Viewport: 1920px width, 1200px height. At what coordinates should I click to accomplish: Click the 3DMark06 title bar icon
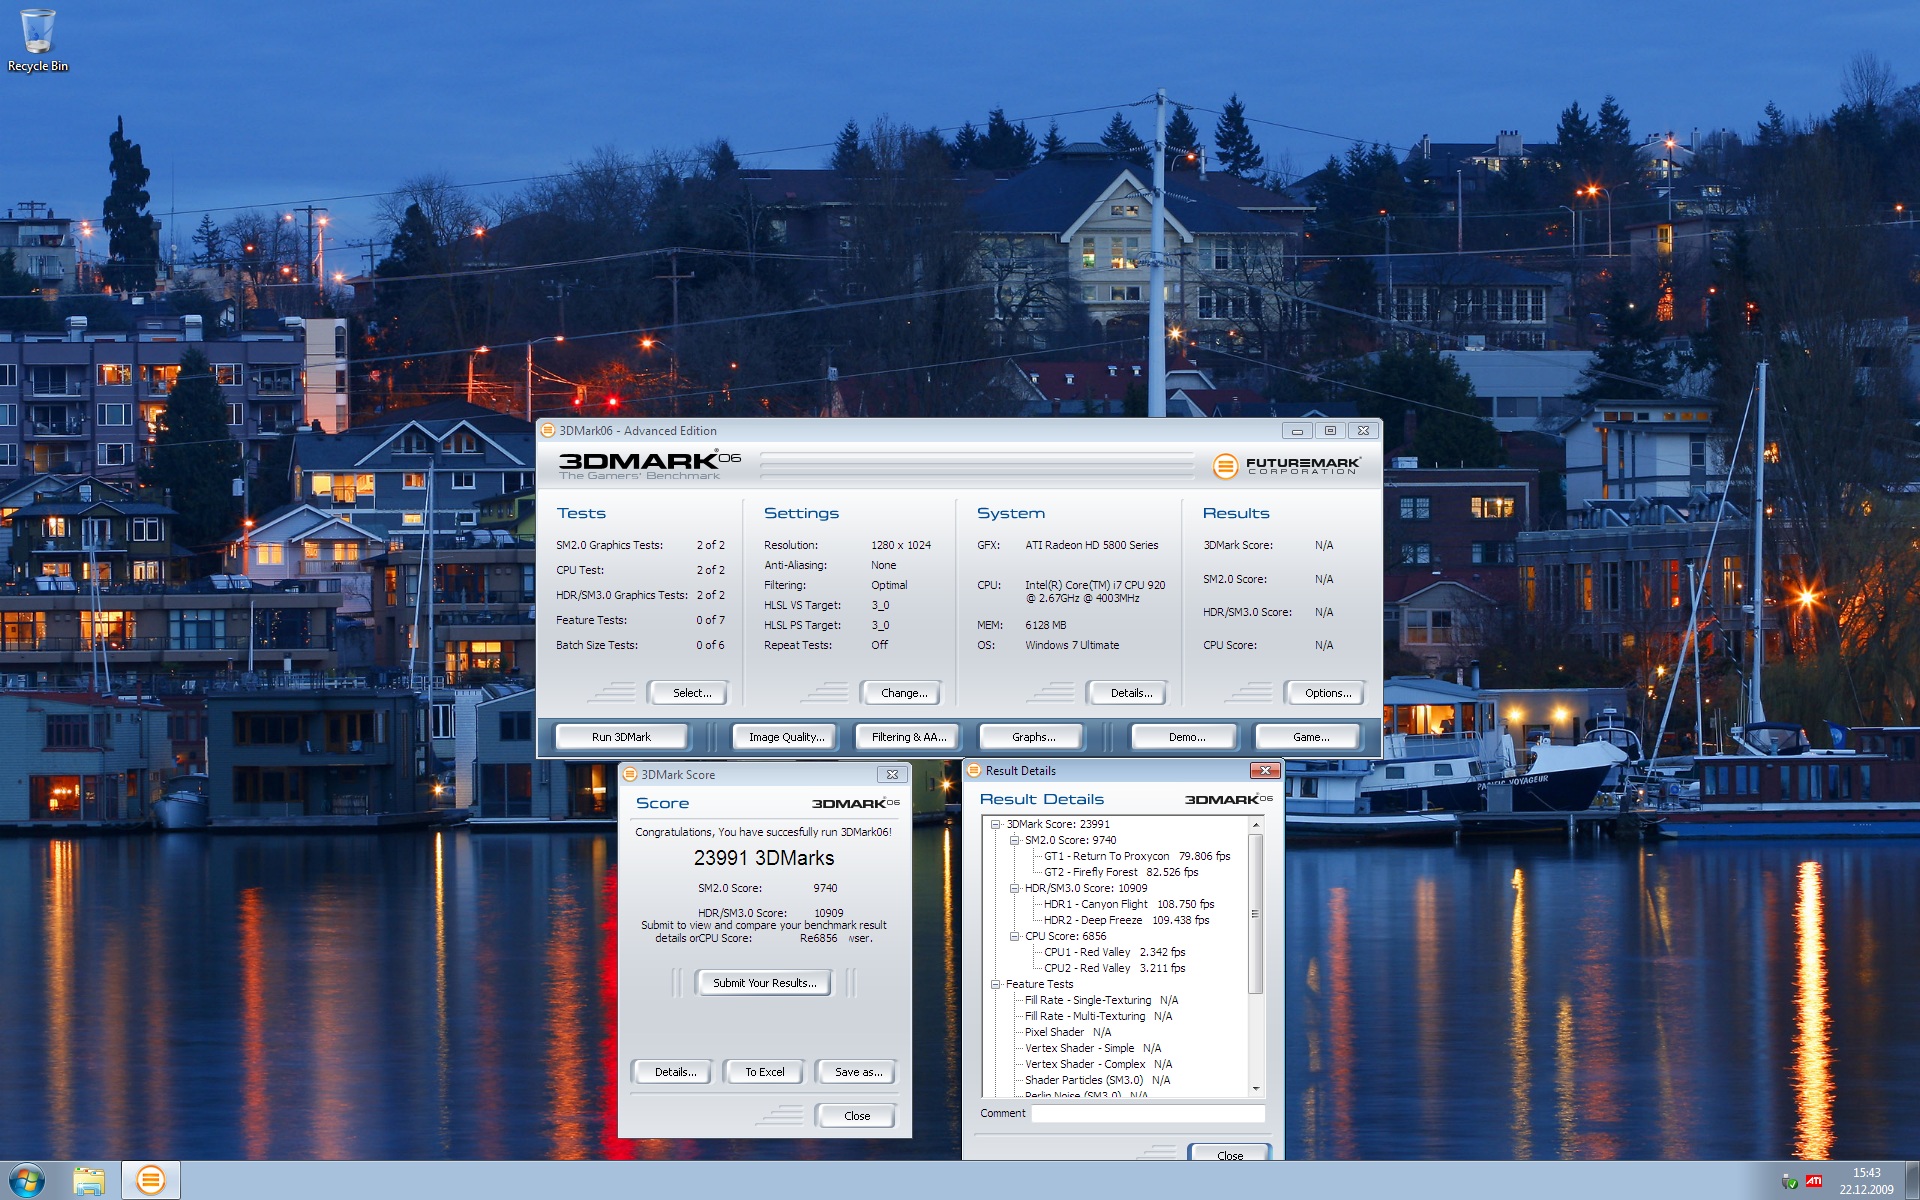[548, 431]
